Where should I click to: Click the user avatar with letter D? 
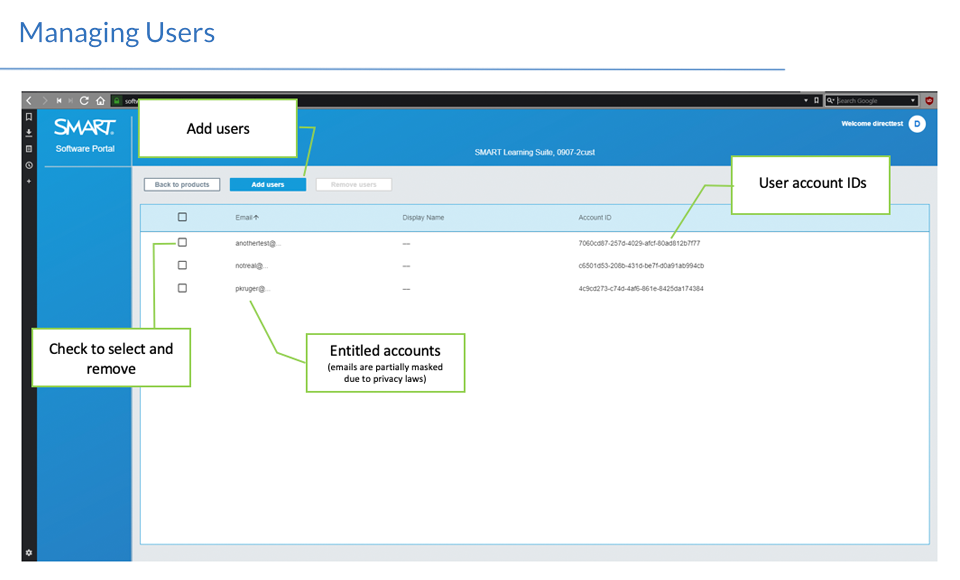coord(917,124)
